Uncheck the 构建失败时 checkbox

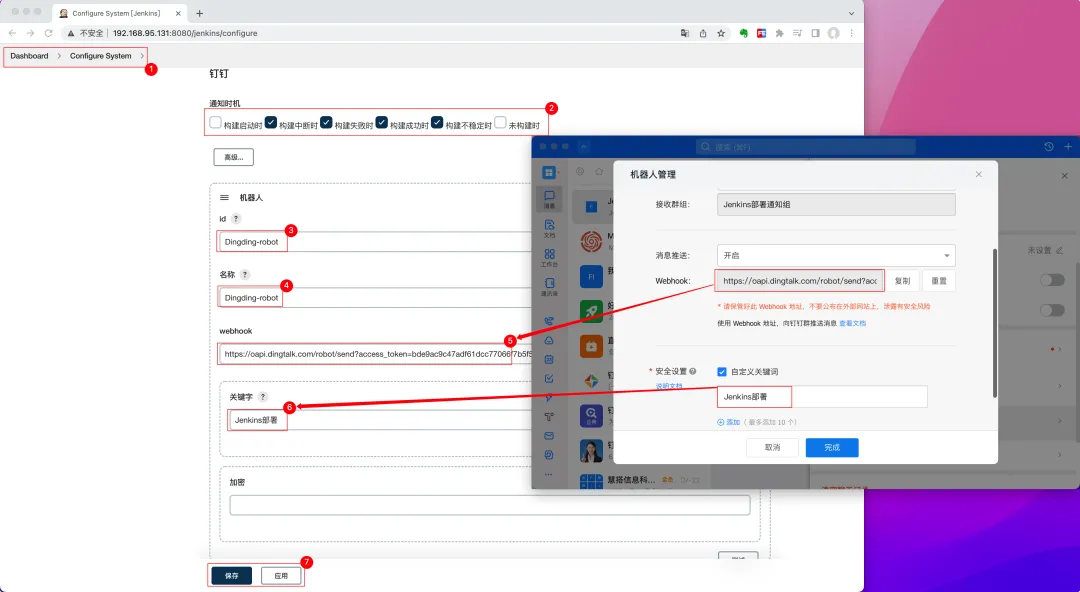[326, 123]
